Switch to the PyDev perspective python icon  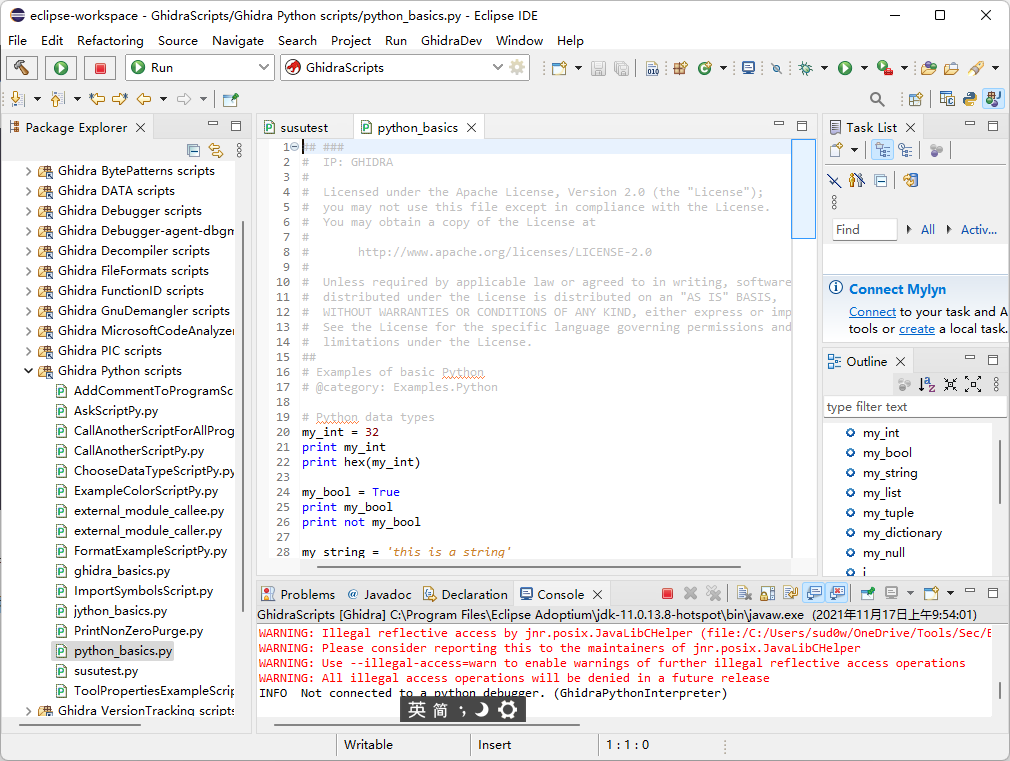[x=970, y=99]
